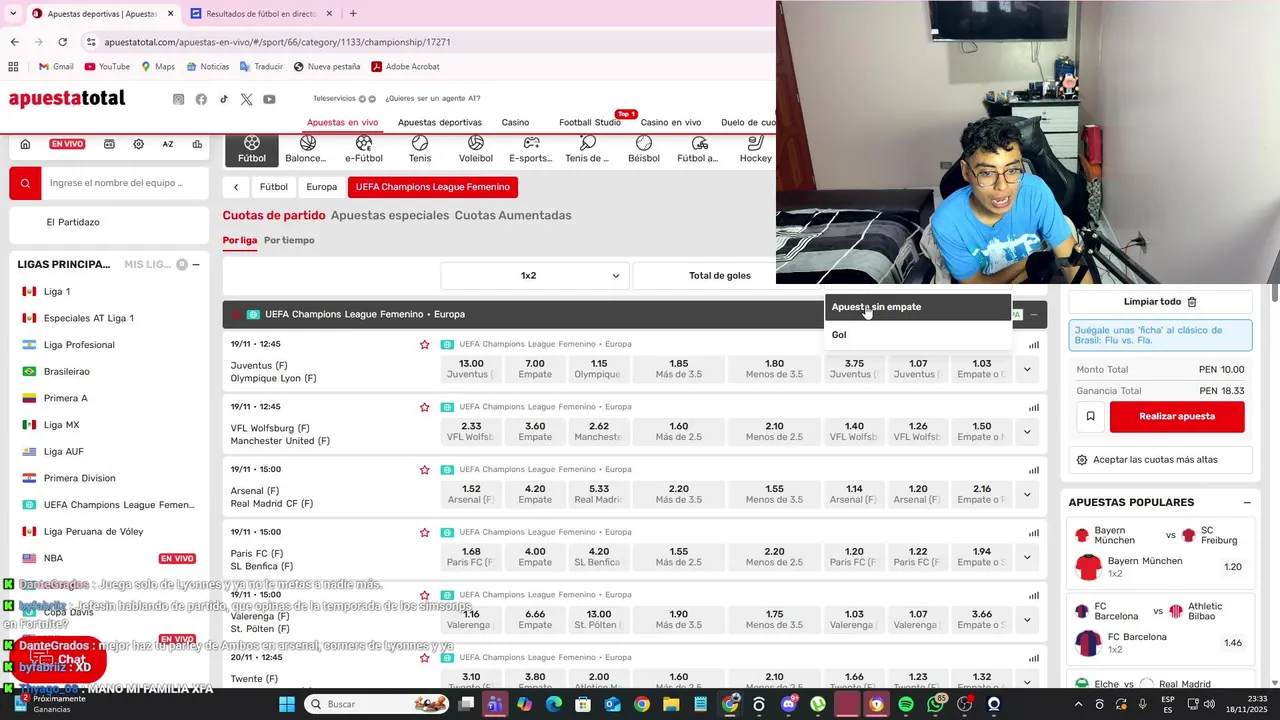Open Spotify from the Windows taskbar
Image resolution: width=1280 pixels, height=720 pixels.
pyautogui.click(x=906, y=704)
